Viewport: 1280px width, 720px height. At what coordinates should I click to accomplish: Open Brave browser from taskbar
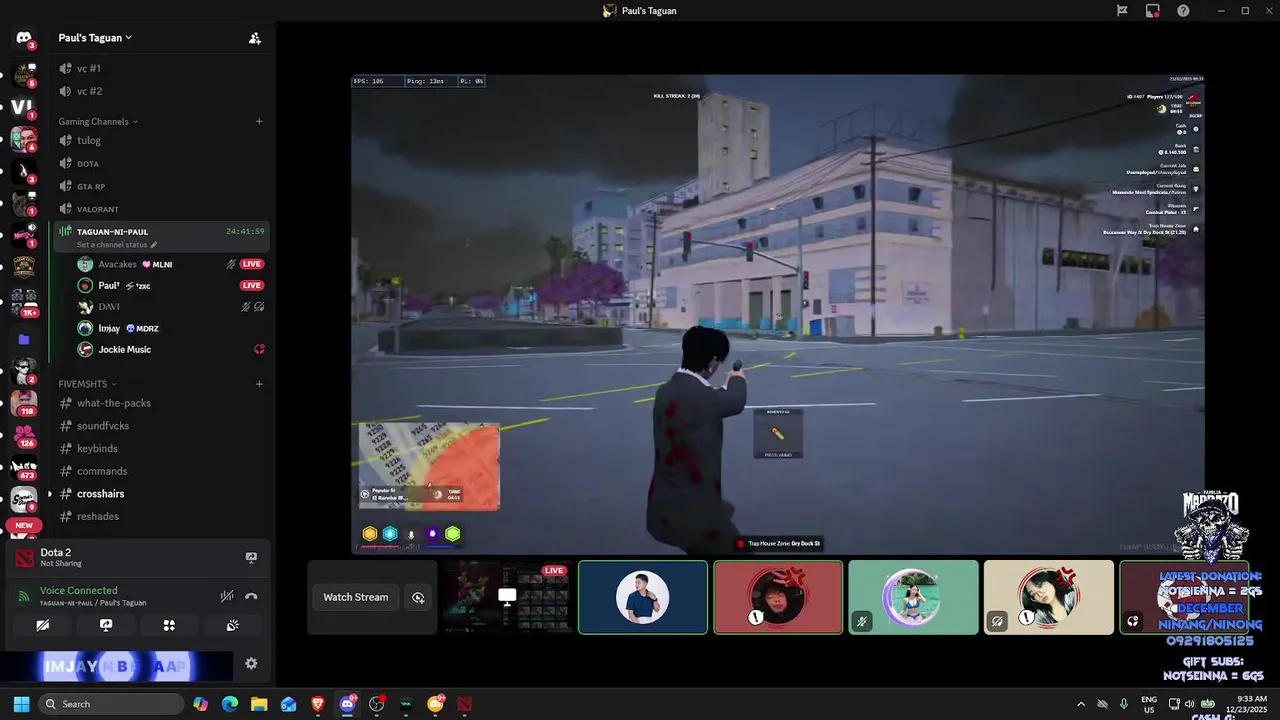pos(318,704)
